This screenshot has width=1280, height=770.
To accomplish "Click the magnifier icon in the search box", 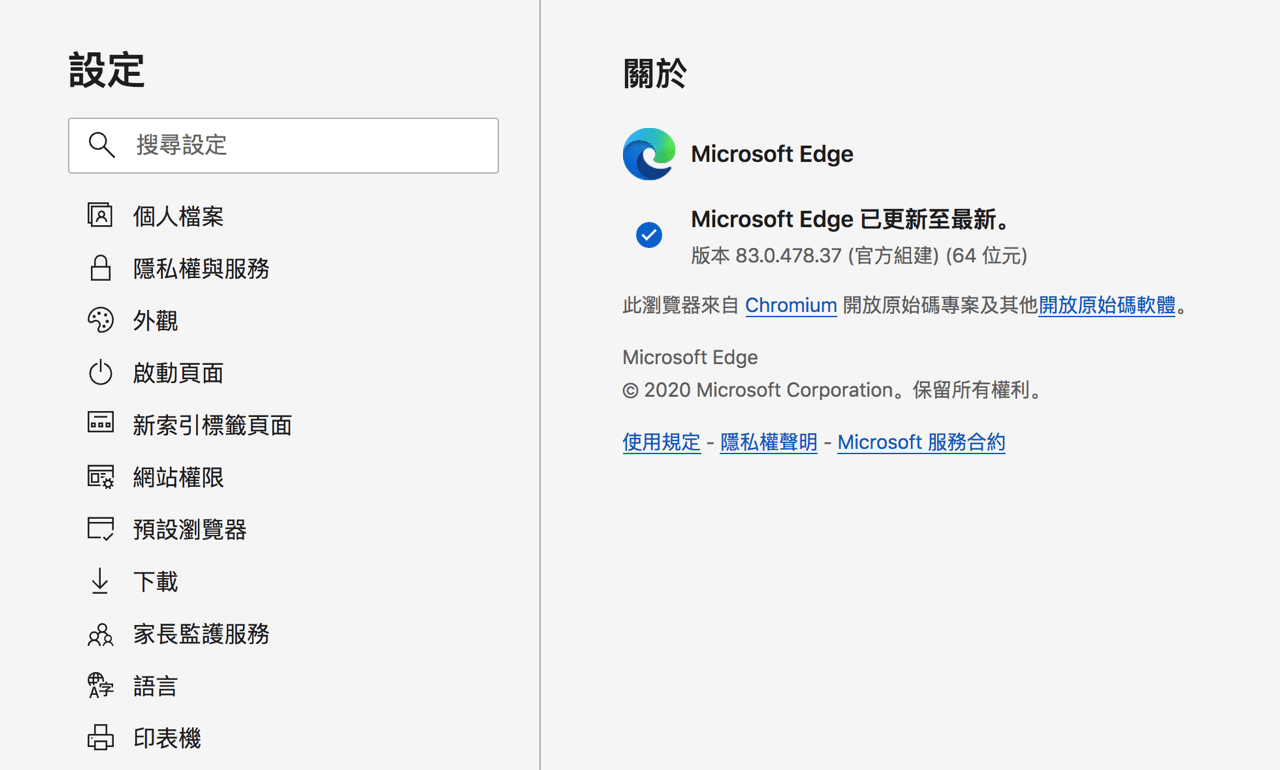I will point(101,145).
